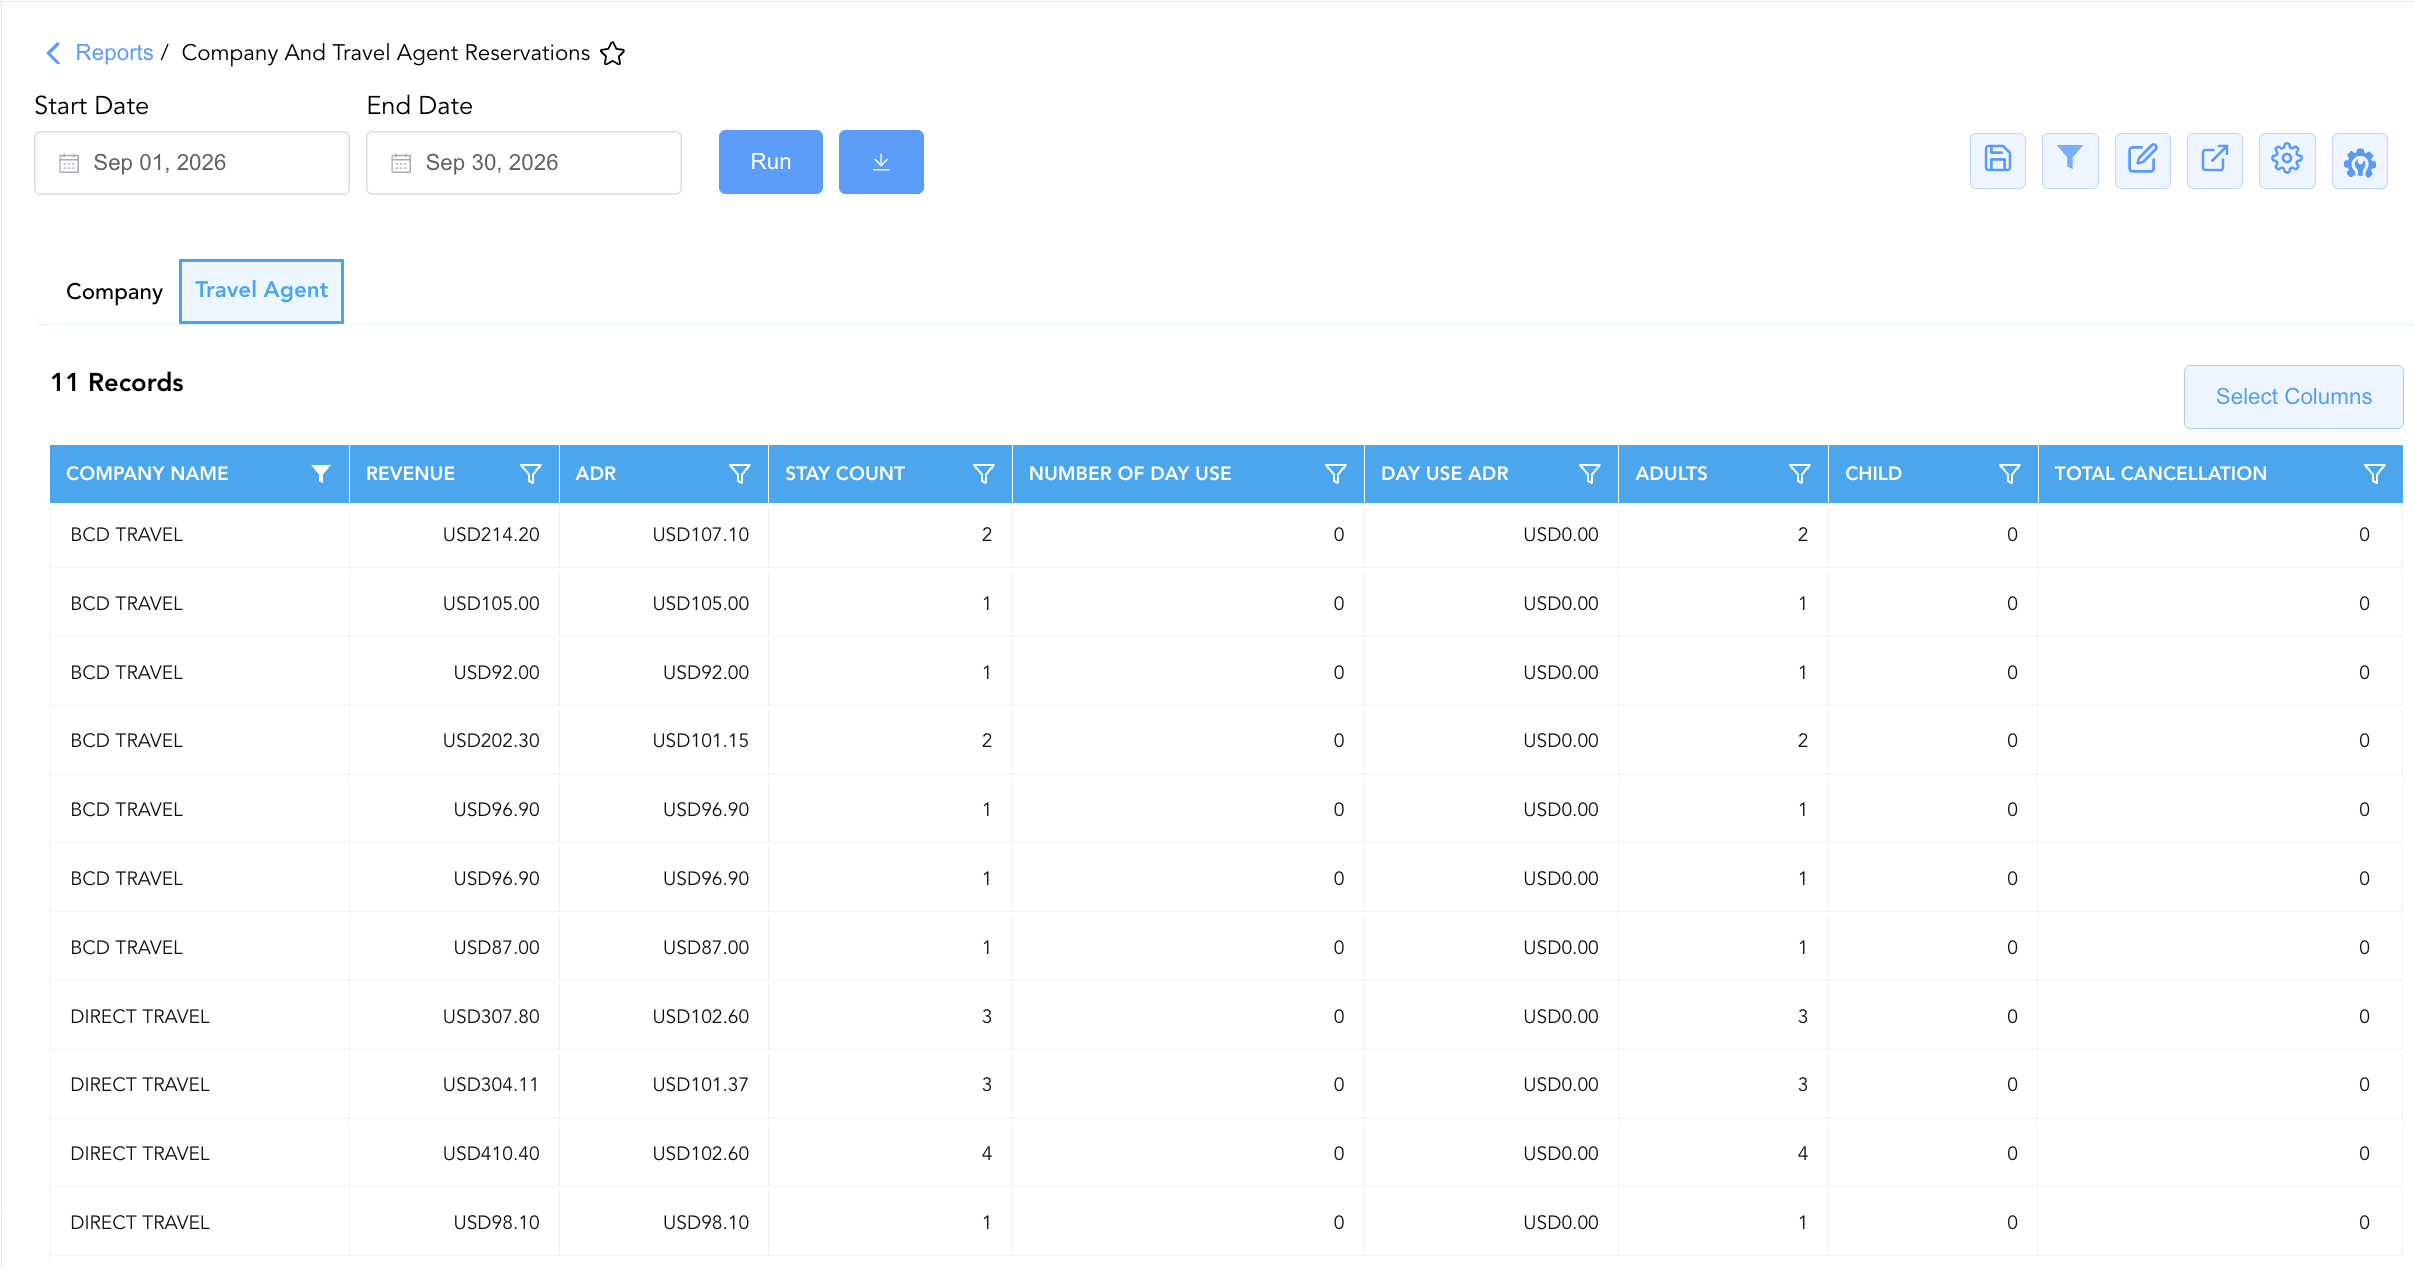Open the Start Date picker field
Screen dimensions: 2414x1268
click(192, 163)
